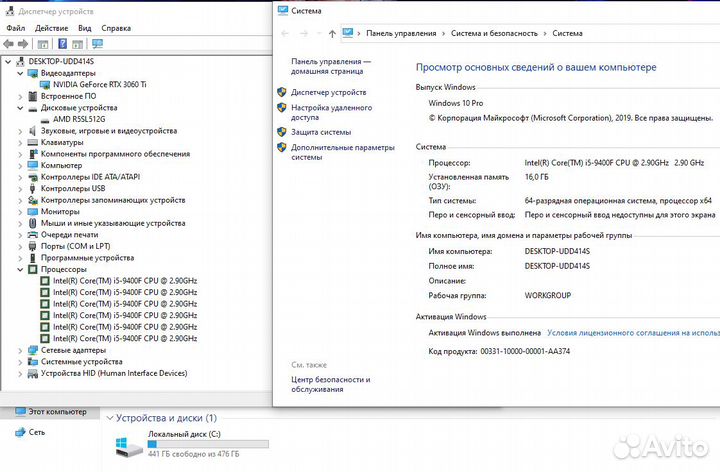This screenshot has width=720, height=472.
Task: Click the Порты (COM и LPT) icon
Action: click(x=33, y=246)
